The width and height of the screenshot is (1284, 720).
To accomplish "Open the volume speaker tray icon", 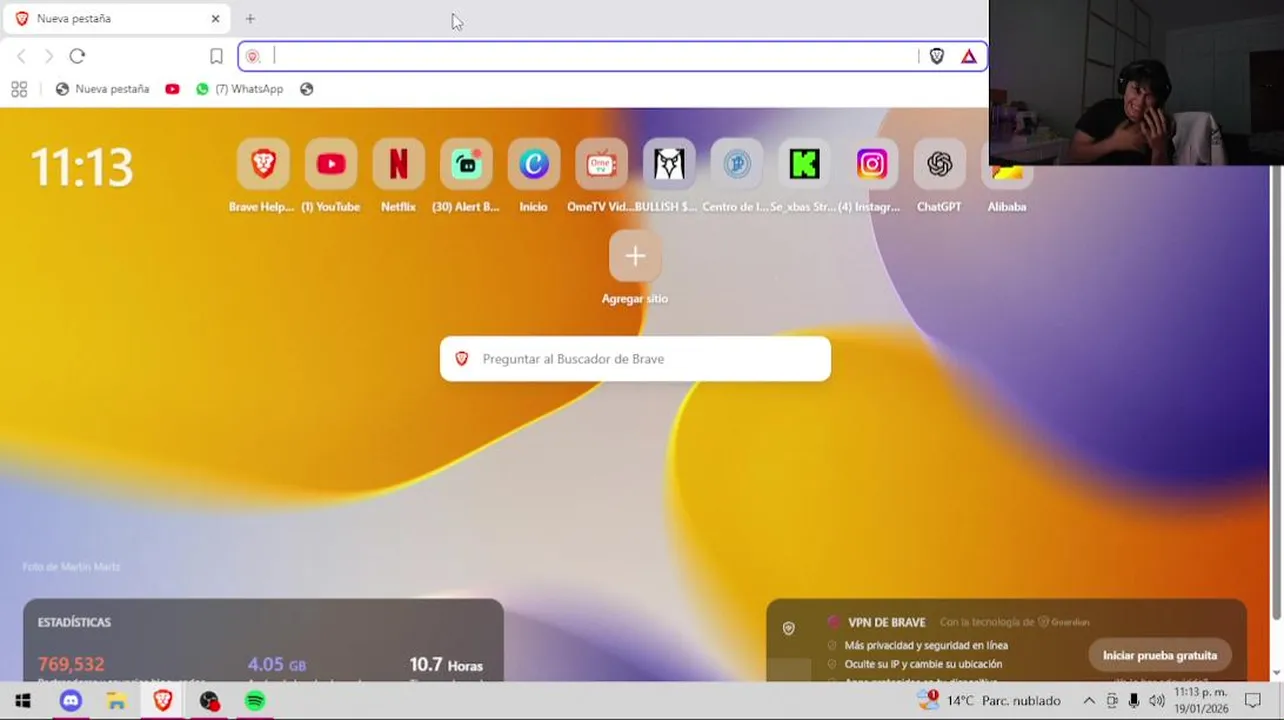I will pyautogui.click(x=1157, y=701).
